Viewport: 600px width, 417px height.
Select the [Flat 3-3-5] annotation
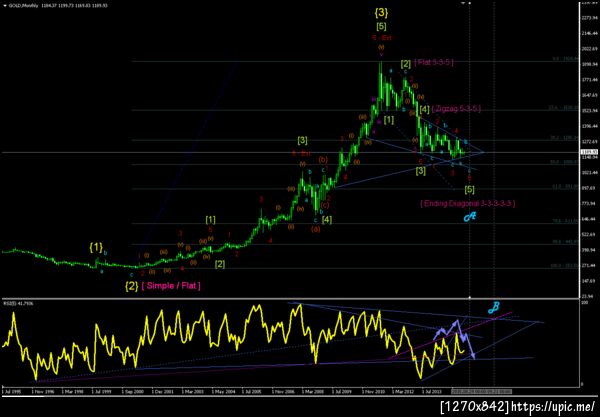[434, 62]
